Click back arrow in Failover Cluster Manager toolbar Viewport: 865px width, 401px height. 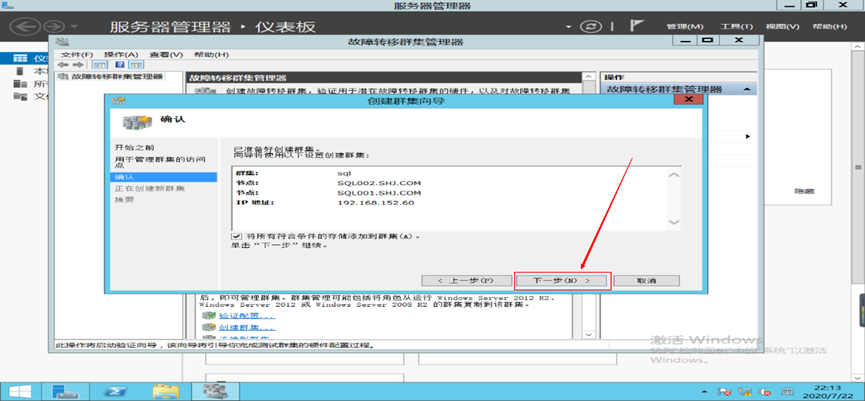click(x=64, y=65)
